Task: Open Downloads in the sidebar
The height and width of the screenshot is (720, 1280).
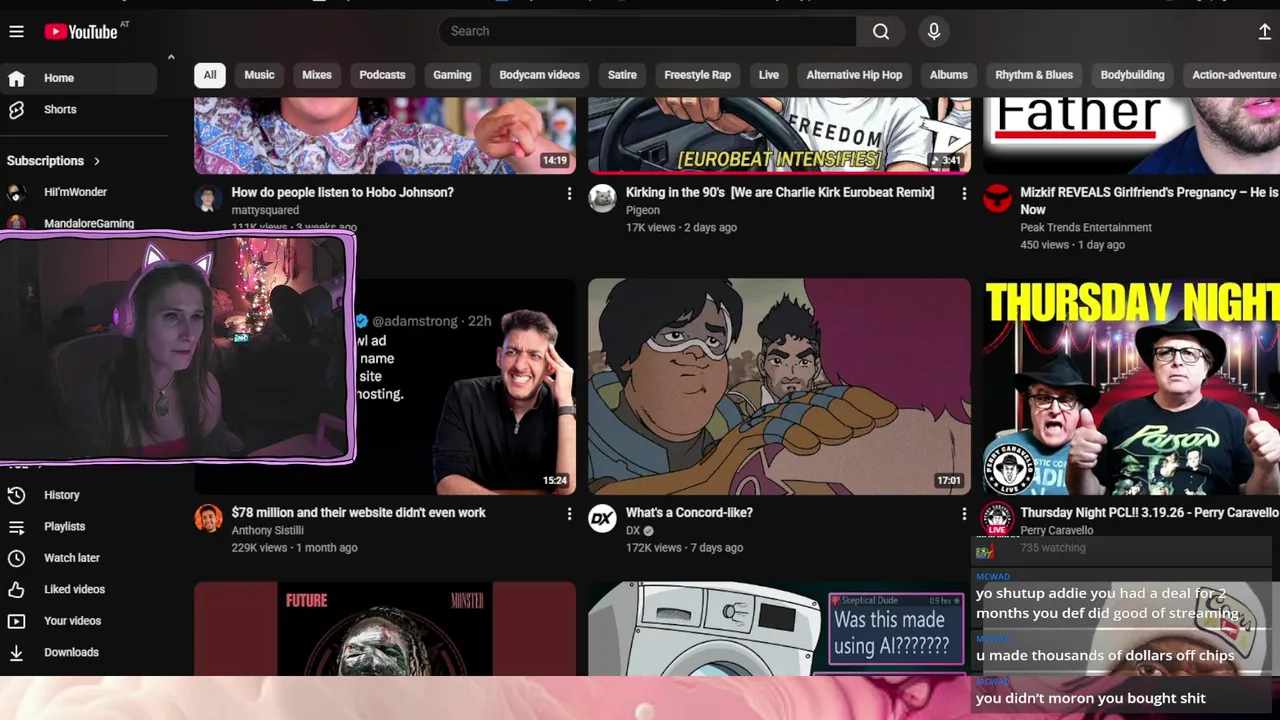Action: [80, 652]
